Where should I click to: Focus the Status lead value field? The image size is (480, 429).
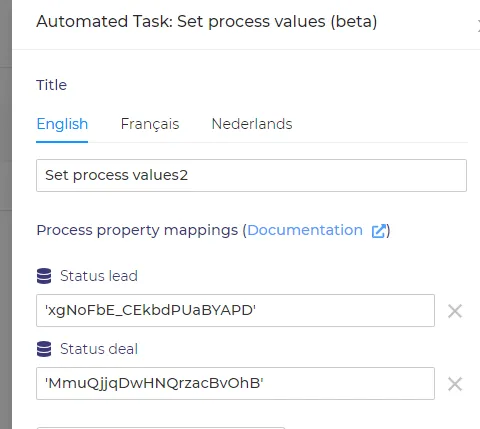click(x=235, y=310)
